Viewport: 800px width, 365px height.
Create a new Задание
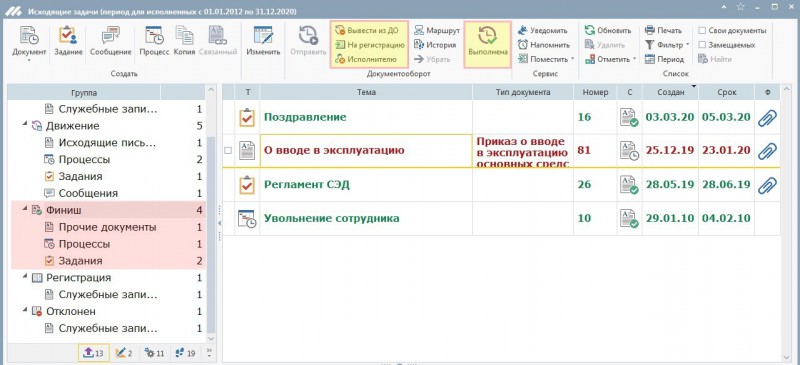(x=68, y=41)
